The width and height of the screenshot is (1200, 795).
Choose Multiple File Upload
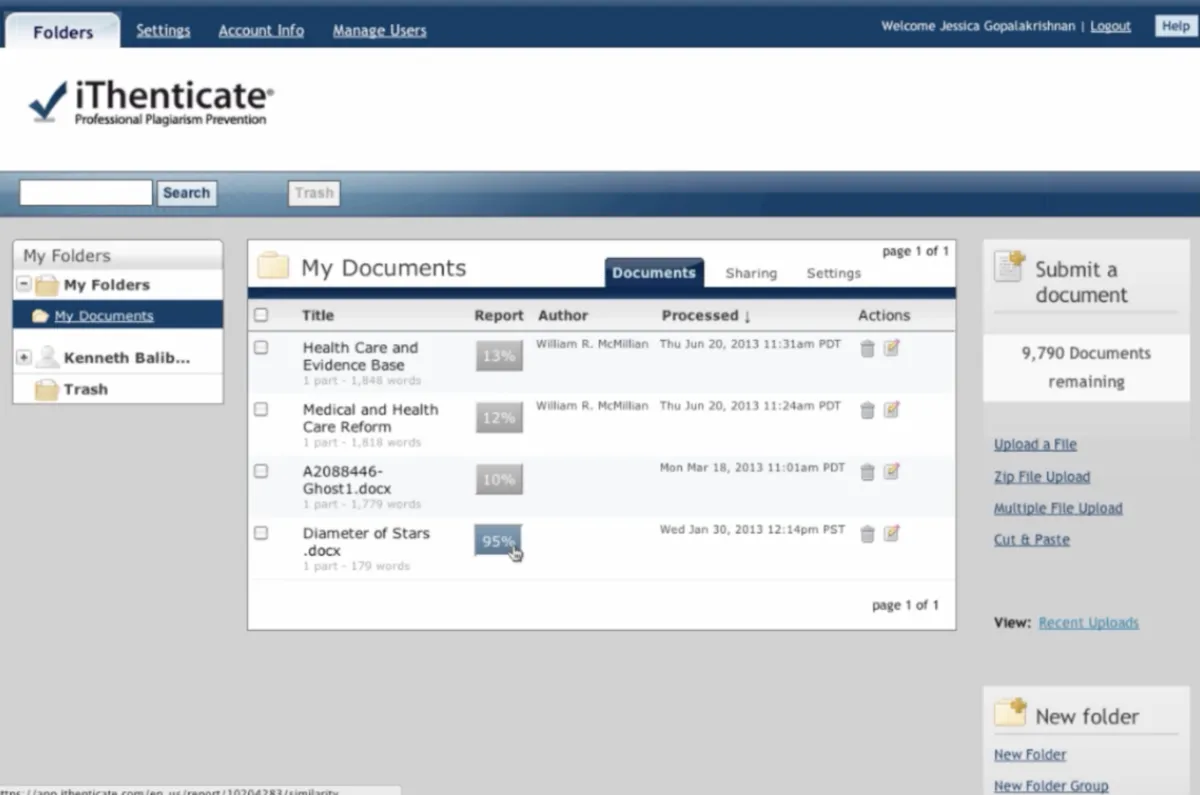click(1058, 508)
